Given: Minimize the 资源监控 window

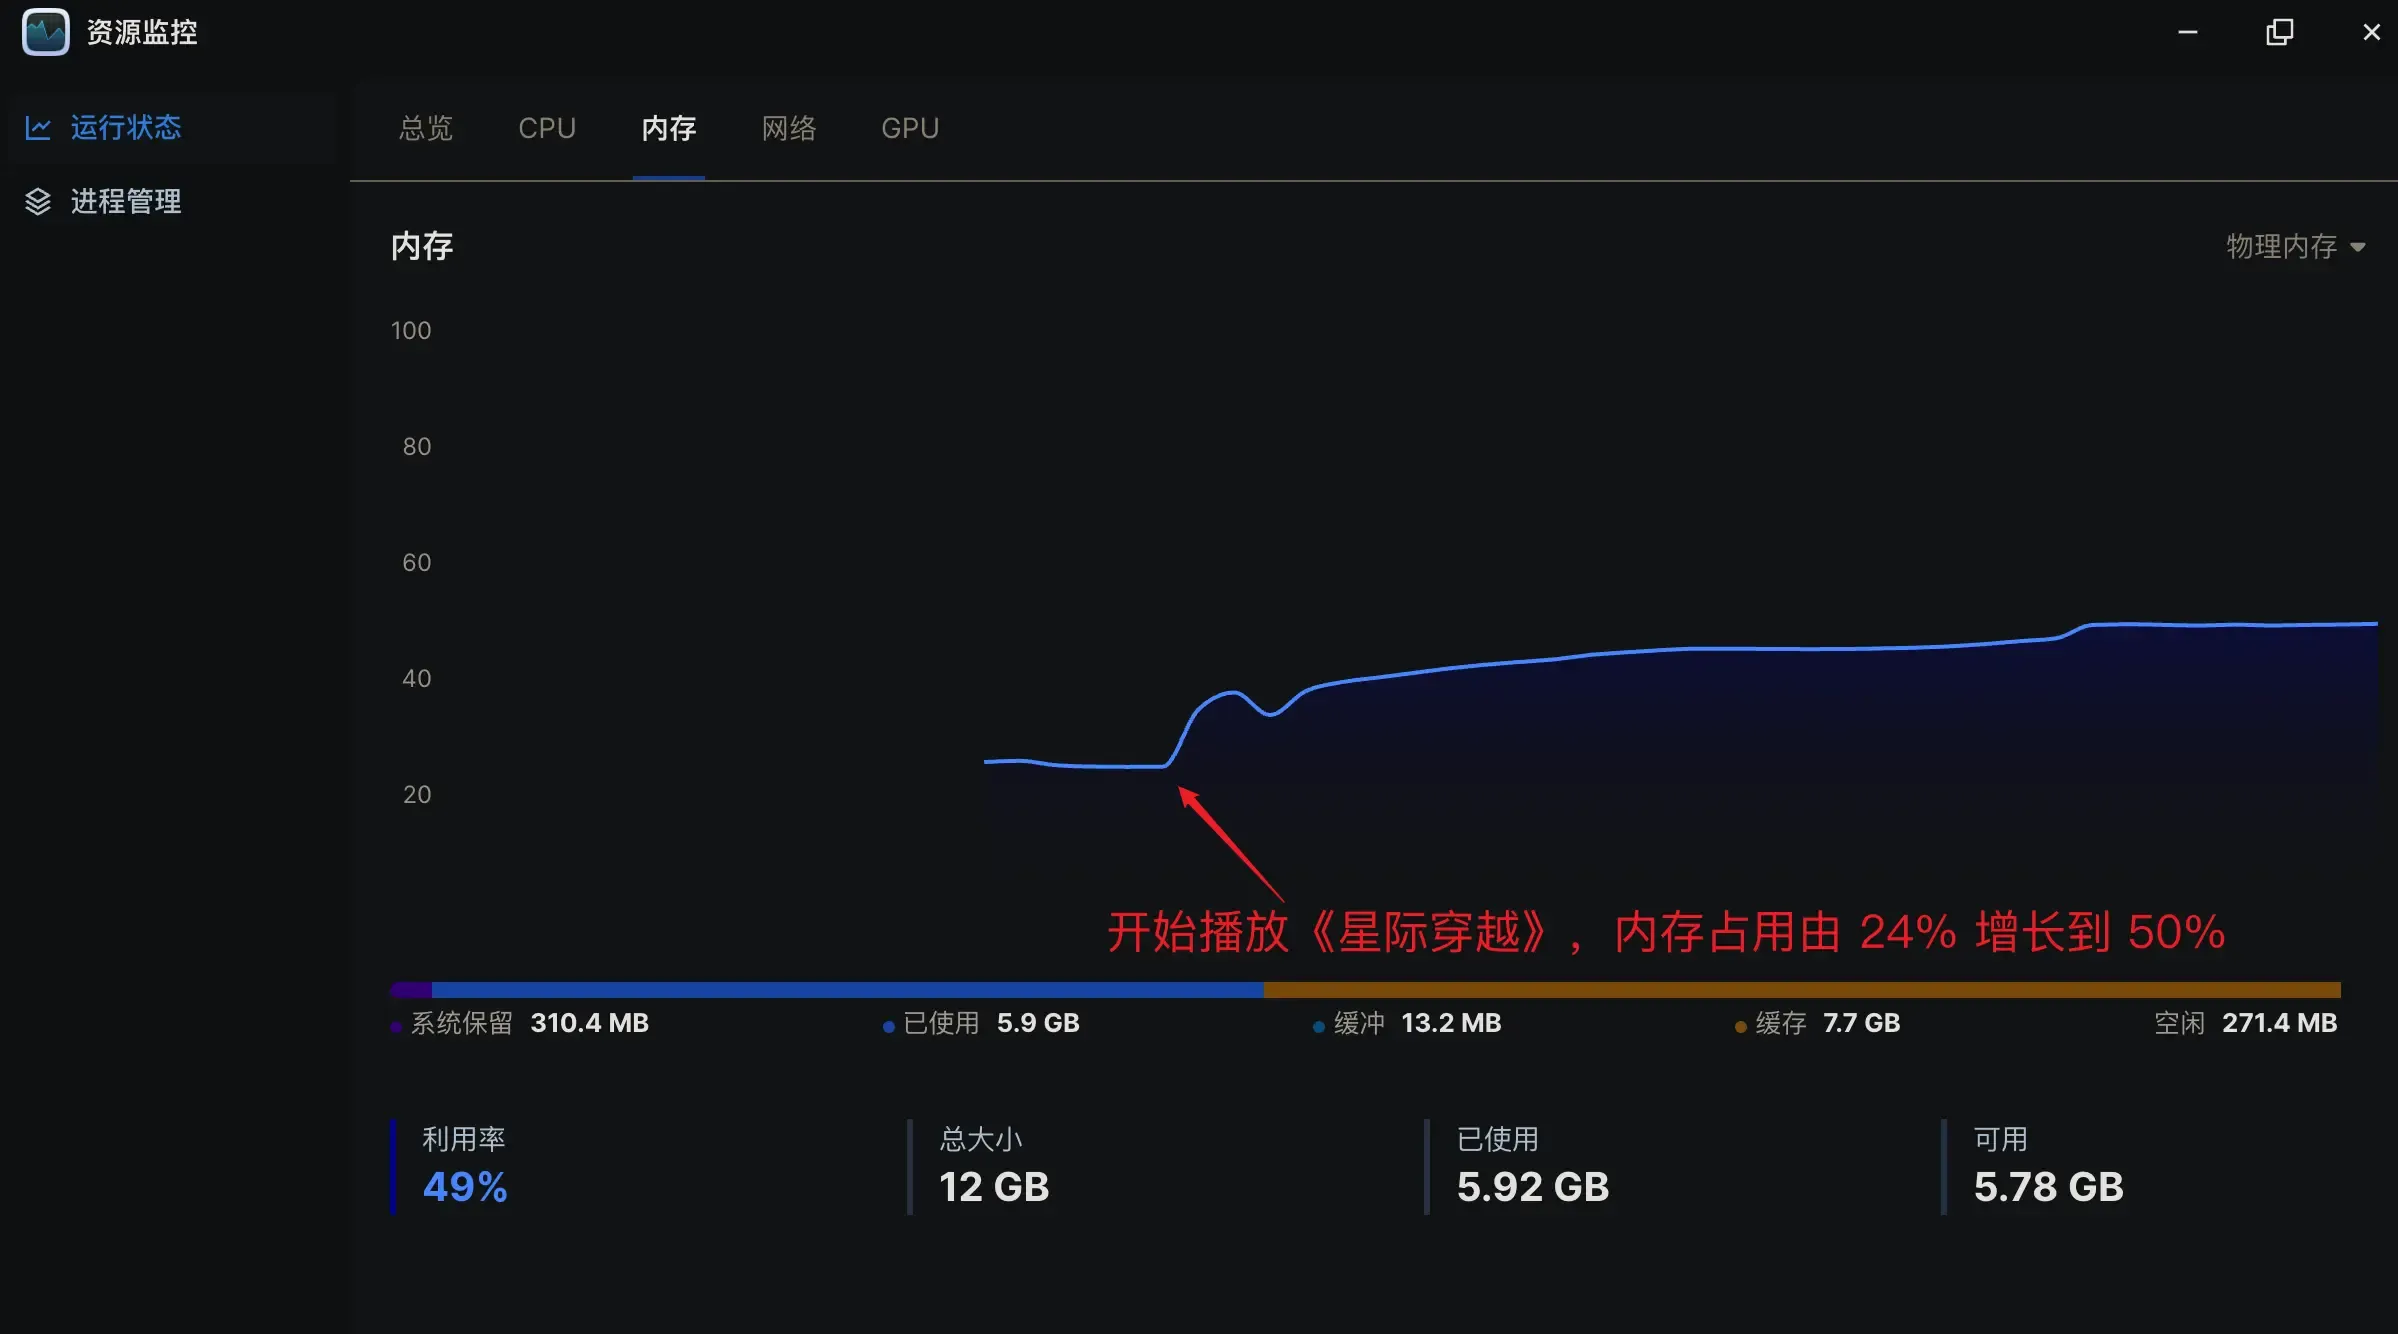Looking at the screenshot, I should coord(2188,32).
